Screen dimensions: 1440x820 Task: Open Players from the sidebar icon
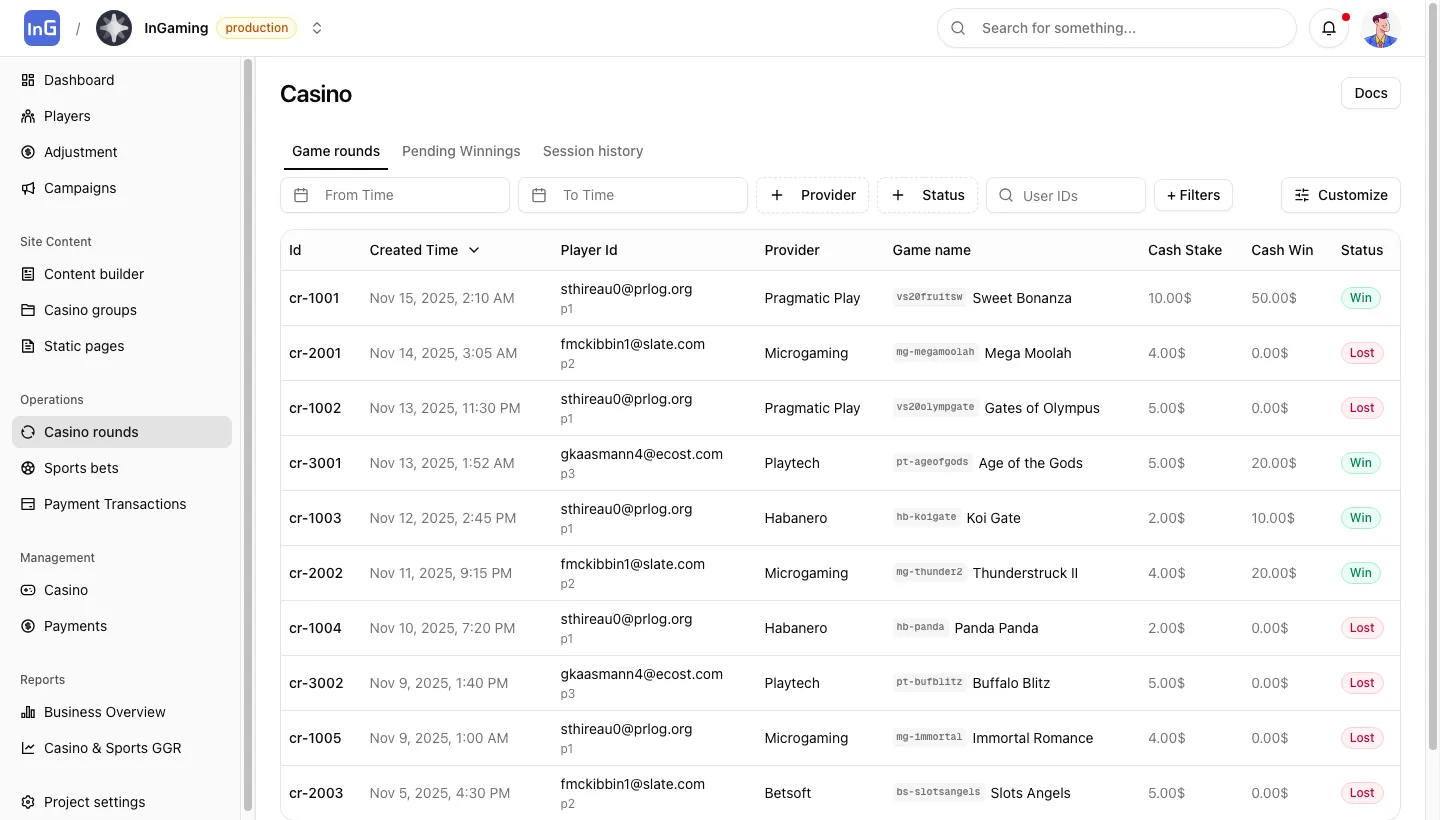click(x=28, y=116)
